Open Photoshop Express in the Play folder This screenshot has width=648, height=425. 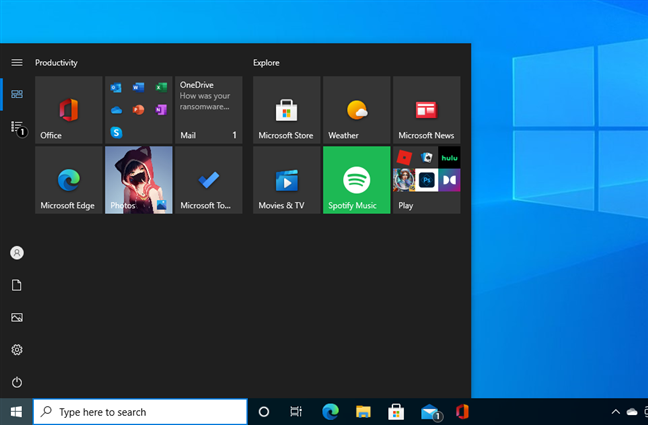pos(426,180)
